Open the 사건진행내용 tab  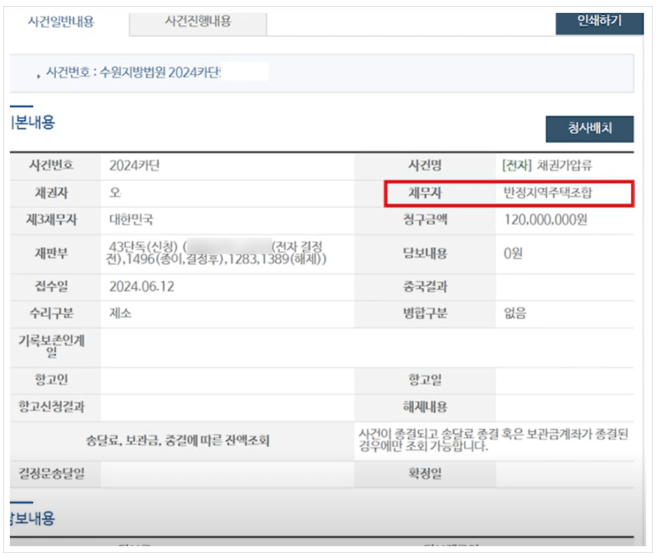pos(197,21)
